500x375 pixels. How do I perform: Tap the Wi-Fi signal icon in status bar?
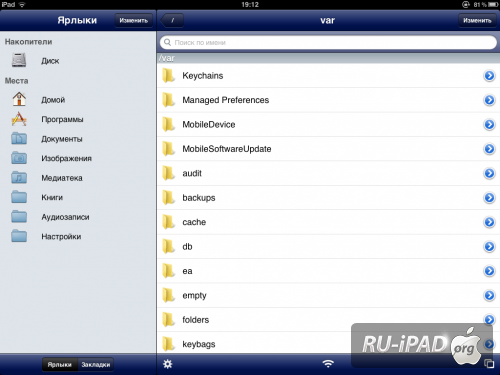pos(22,4)
